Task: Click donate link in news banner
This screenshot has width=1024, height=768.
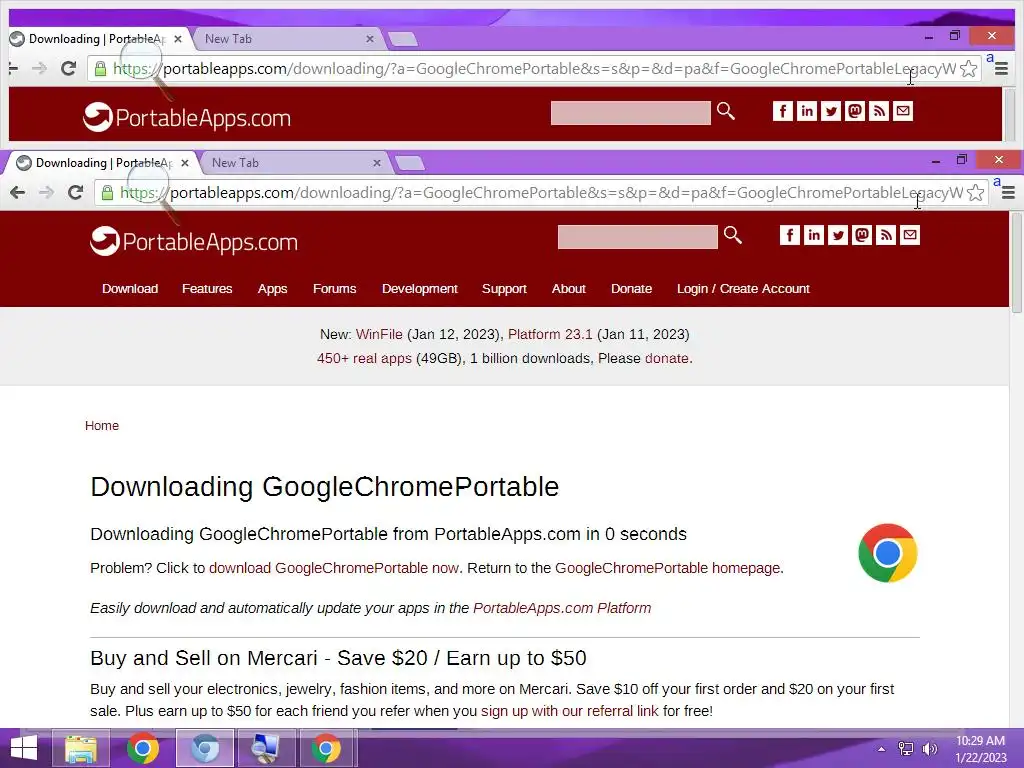Action: pos(667,359)
